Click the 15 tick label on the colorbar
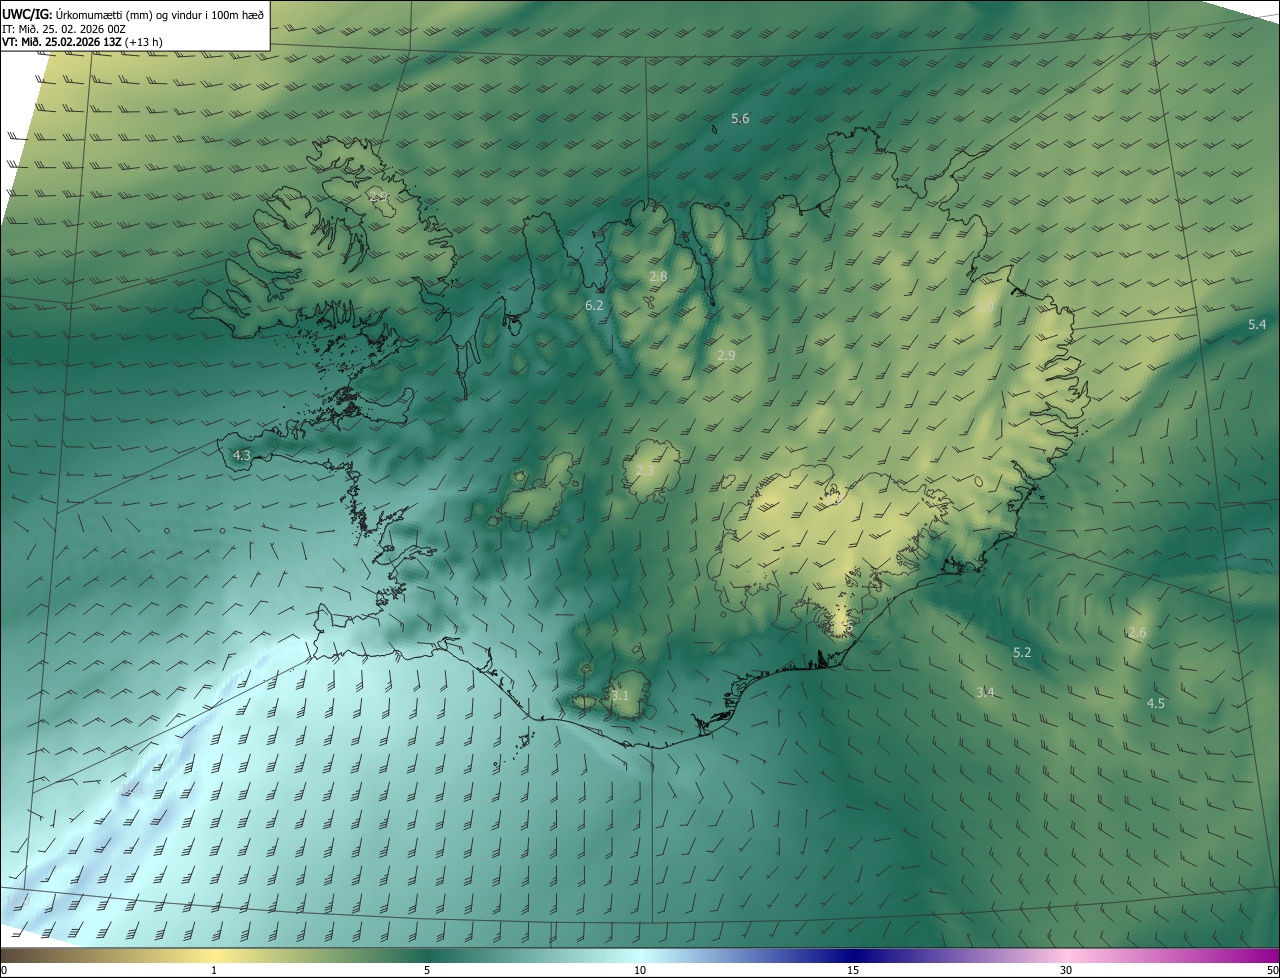This screenshot has width=1280, height=978. 853,970
